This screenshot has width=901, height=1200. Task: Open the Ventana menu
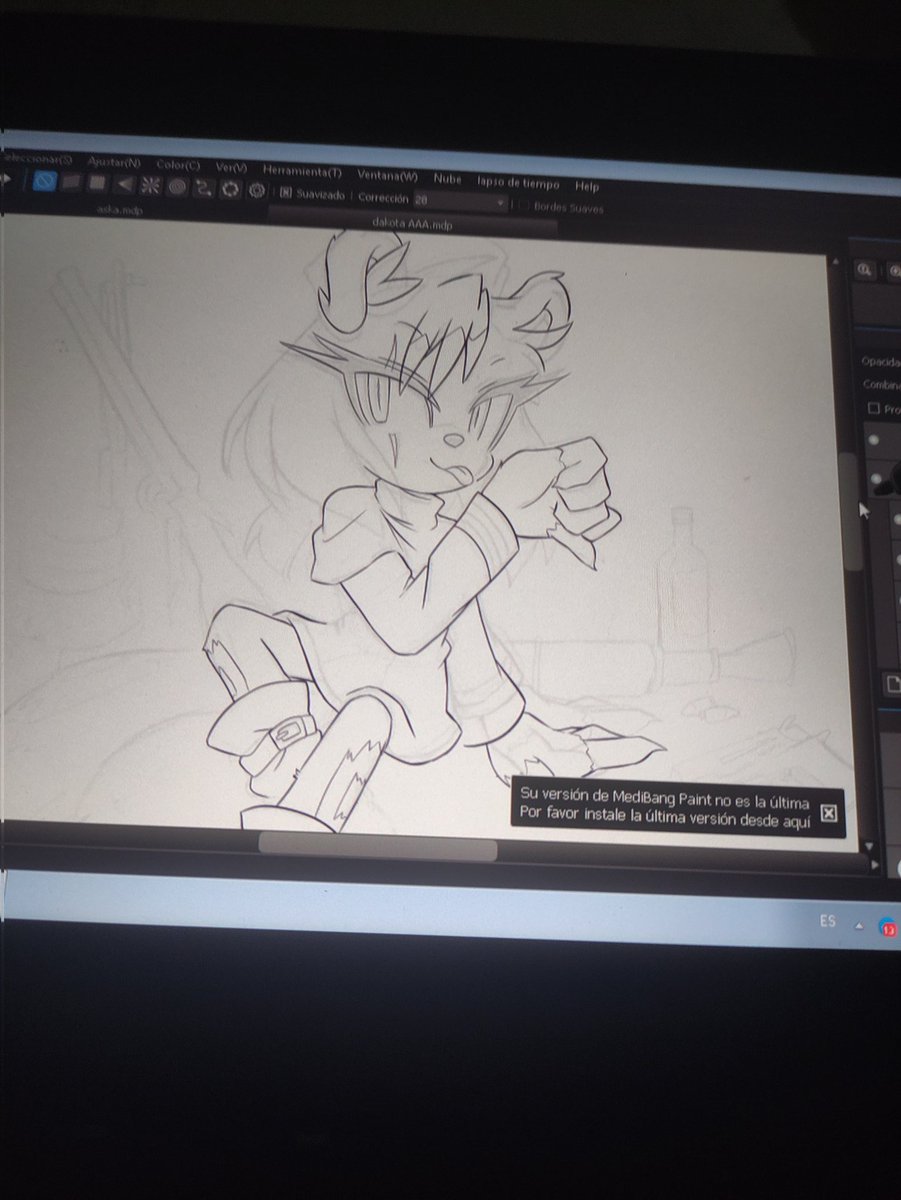[x=387, y=174]
